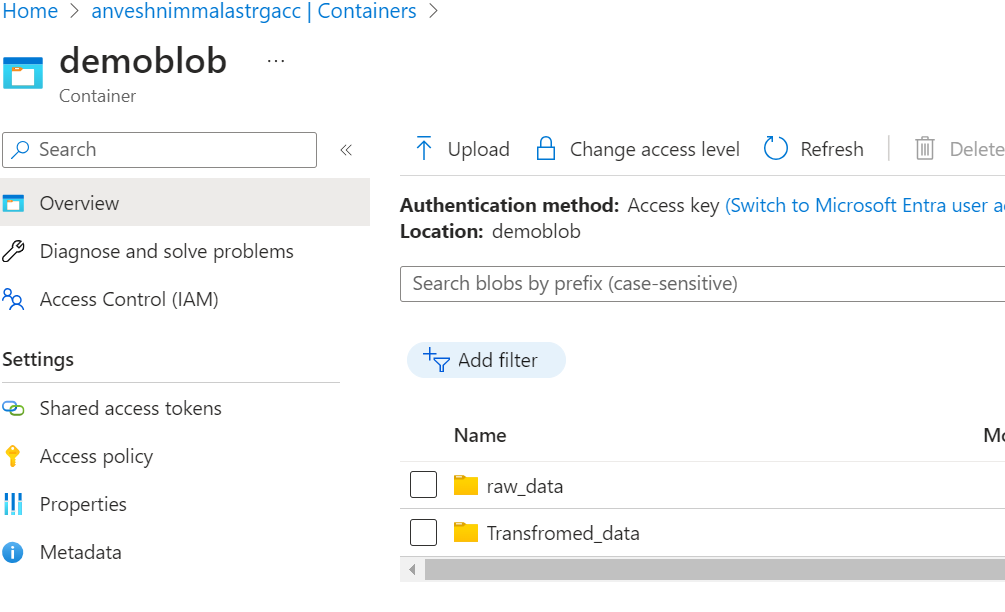Click the Access Control people icon
The image size is (1005, 612).
point(13,299)
